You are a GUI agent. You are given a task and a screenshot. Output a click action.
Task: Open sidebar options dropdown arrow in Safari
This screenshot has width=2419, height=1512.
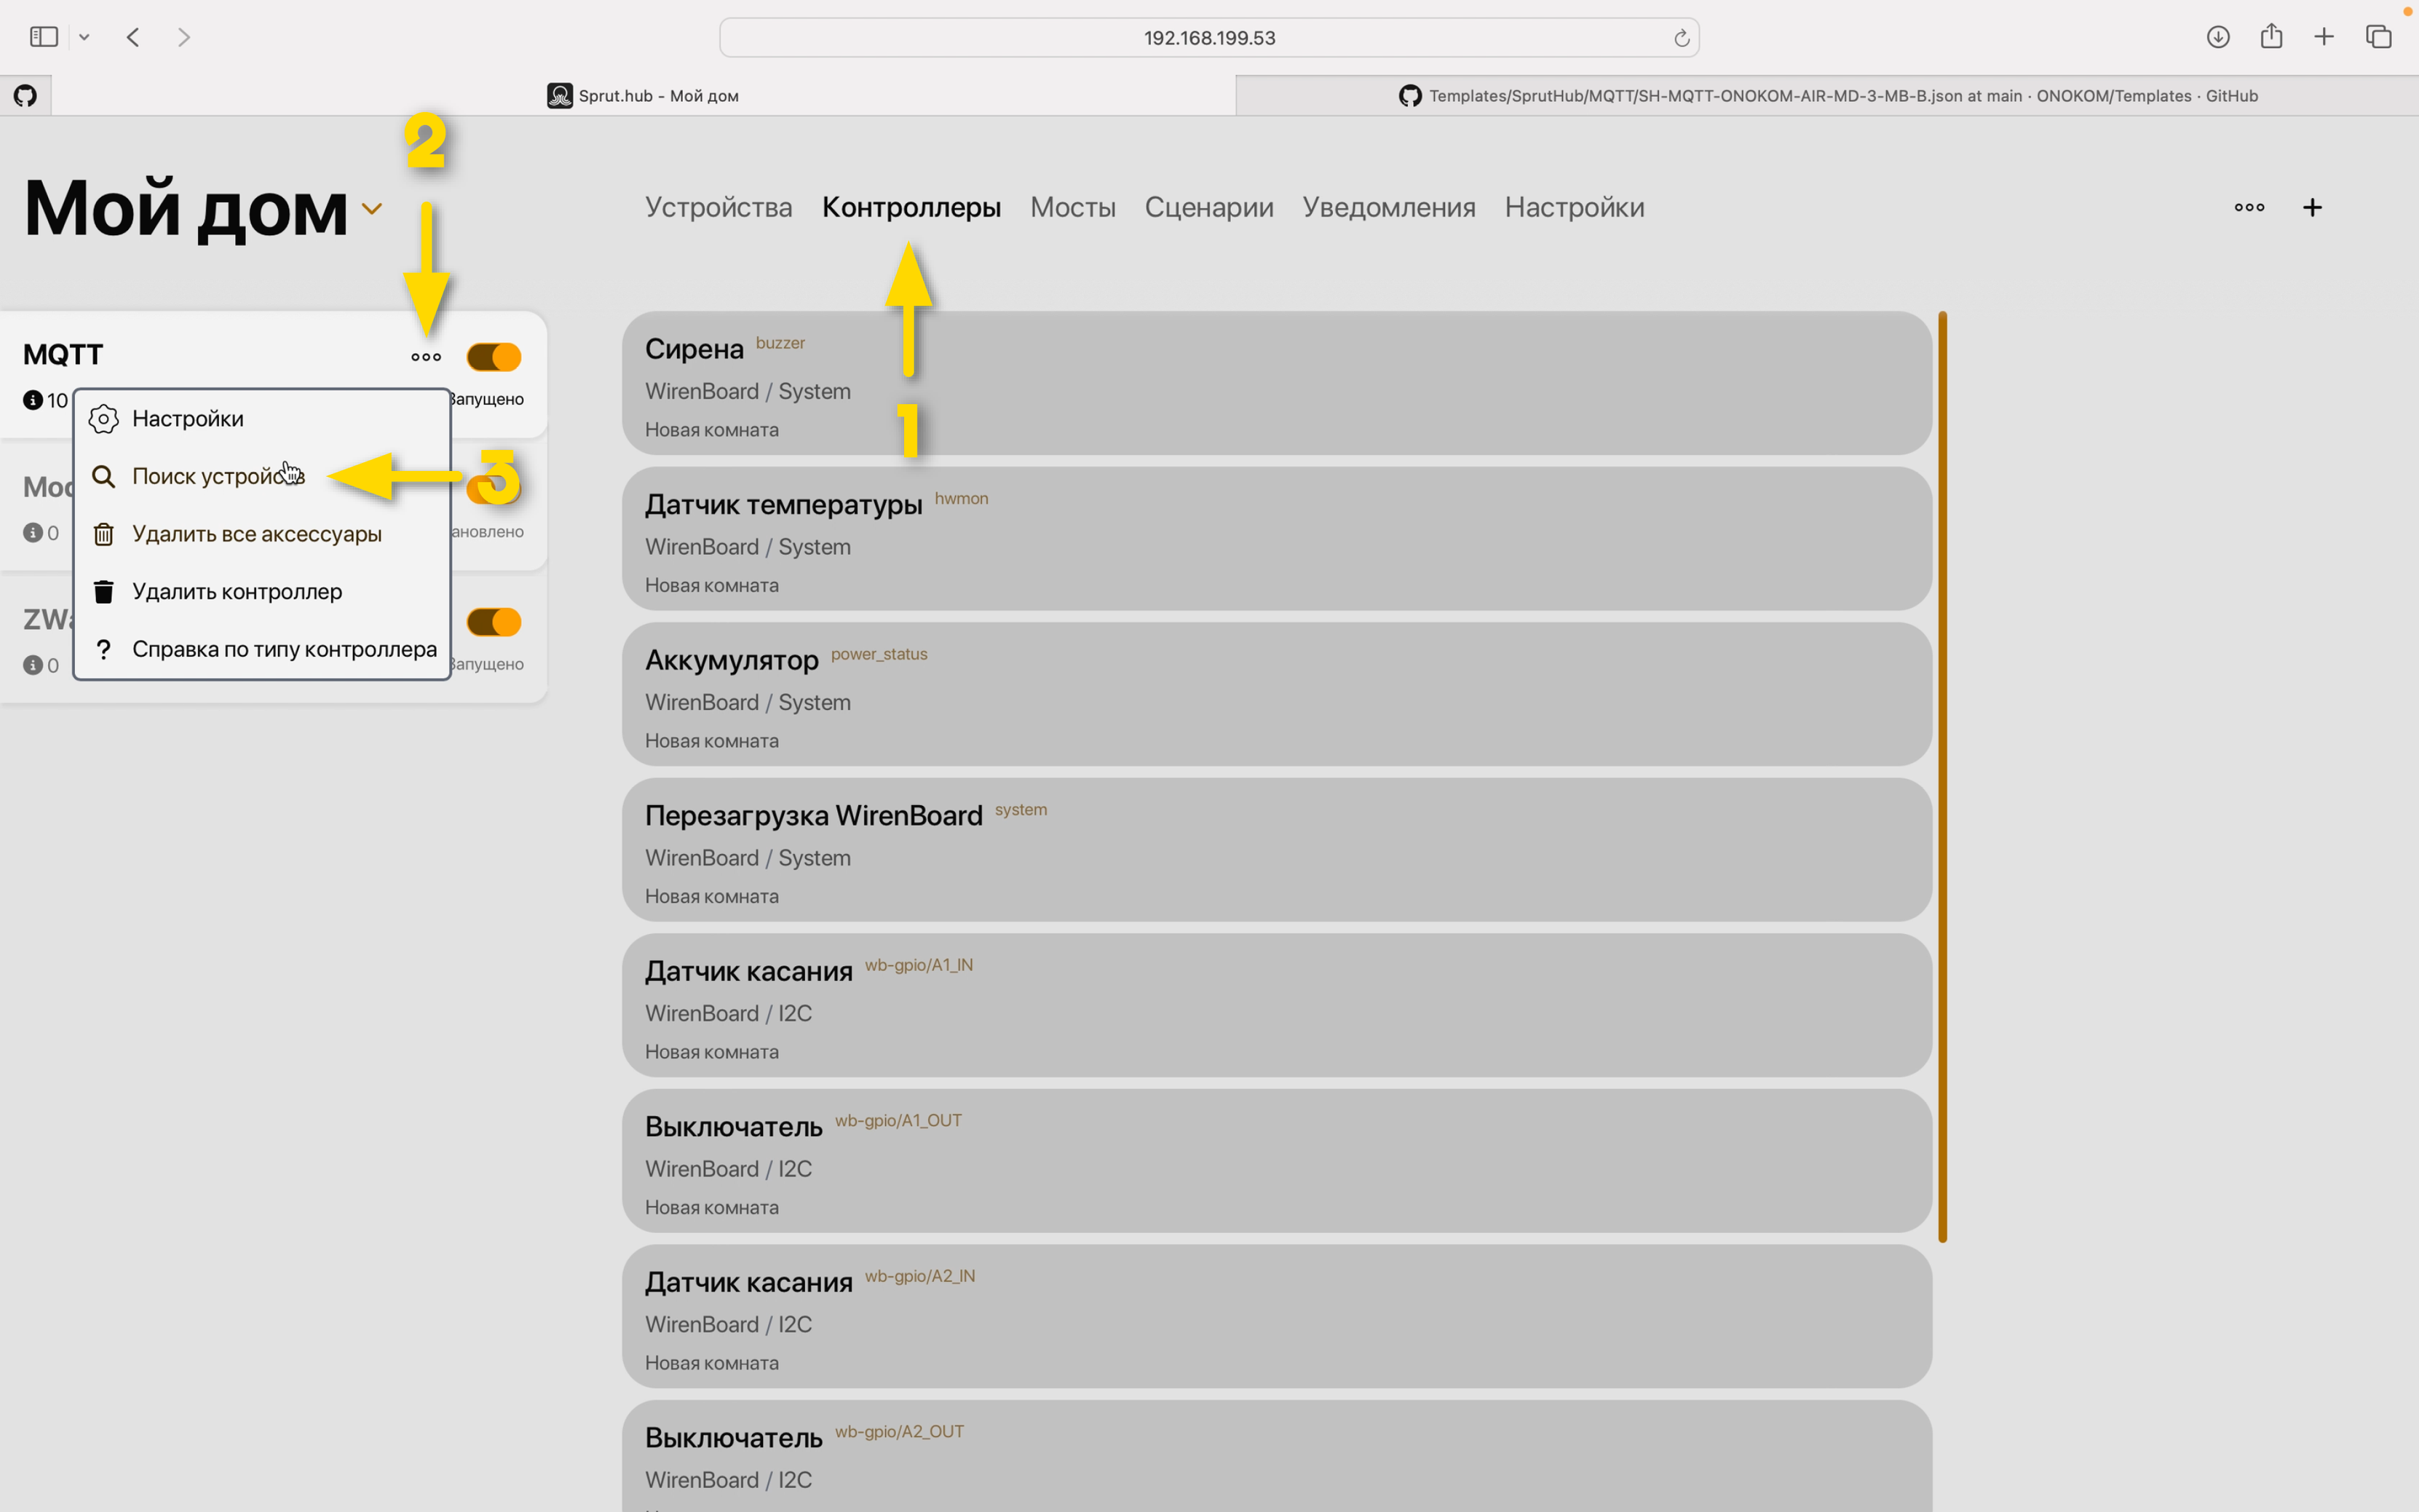[84, 37]
